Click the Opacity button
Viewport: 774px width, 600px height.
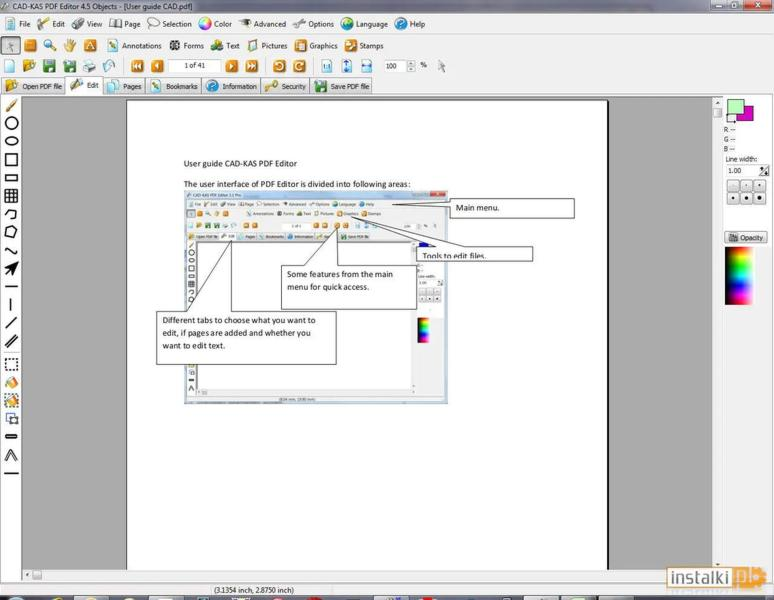(x=746, y=237)
